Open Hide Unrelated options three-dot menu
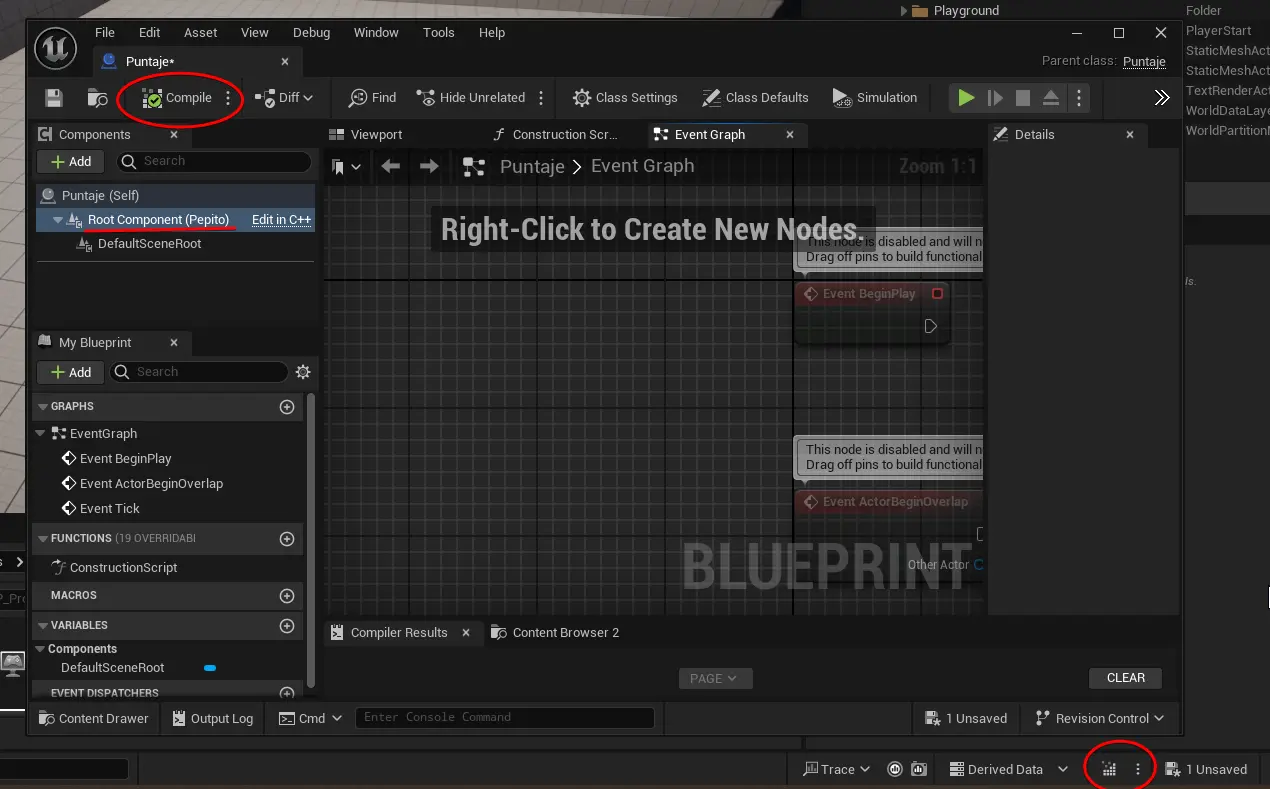 pos(541,98)
